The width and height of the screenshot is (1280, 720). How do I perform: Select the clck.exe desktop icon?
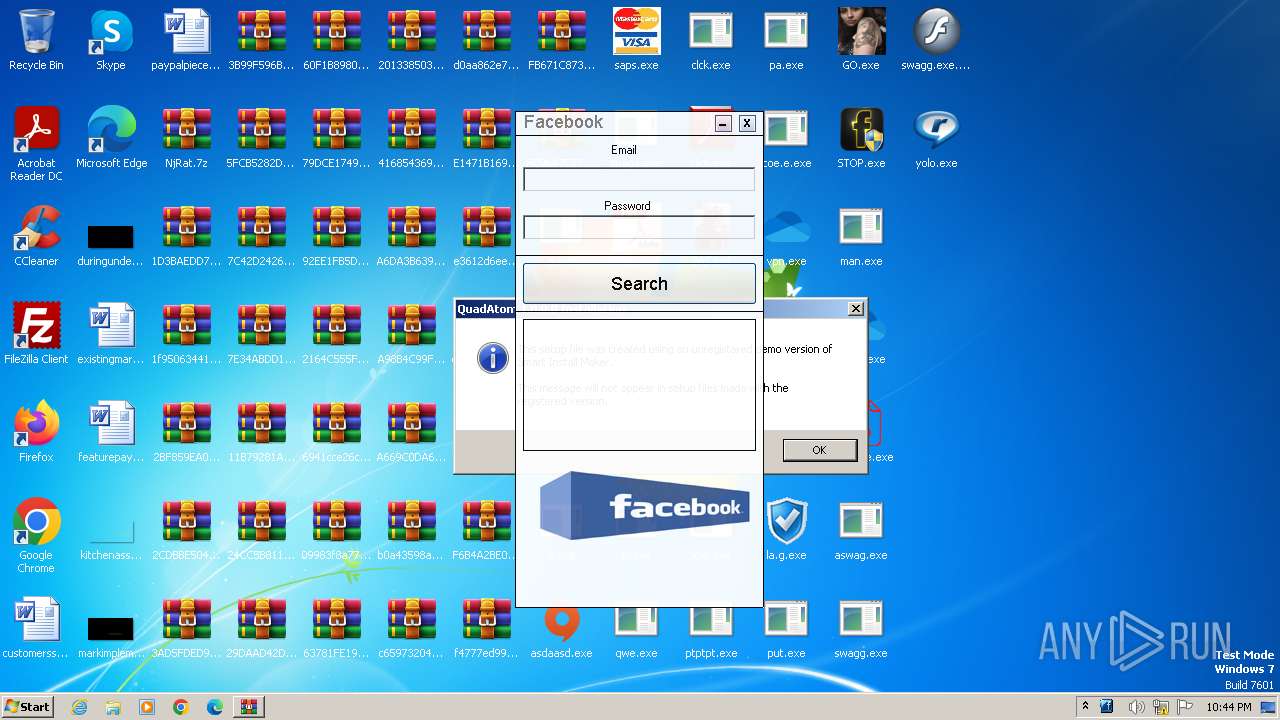tap(711, 40)
